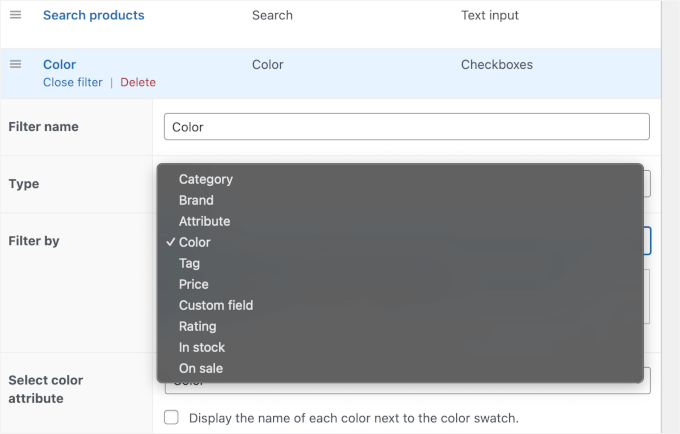
Task: Enable display color name next to swatch checkbox
Action: [171, 417]
